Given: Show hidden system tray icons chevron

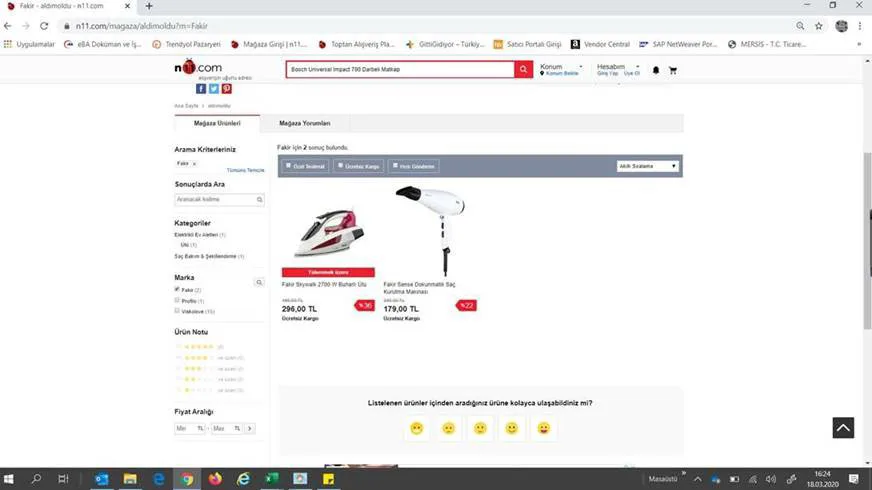Looking at the screenshot, I should click(697, 479).
